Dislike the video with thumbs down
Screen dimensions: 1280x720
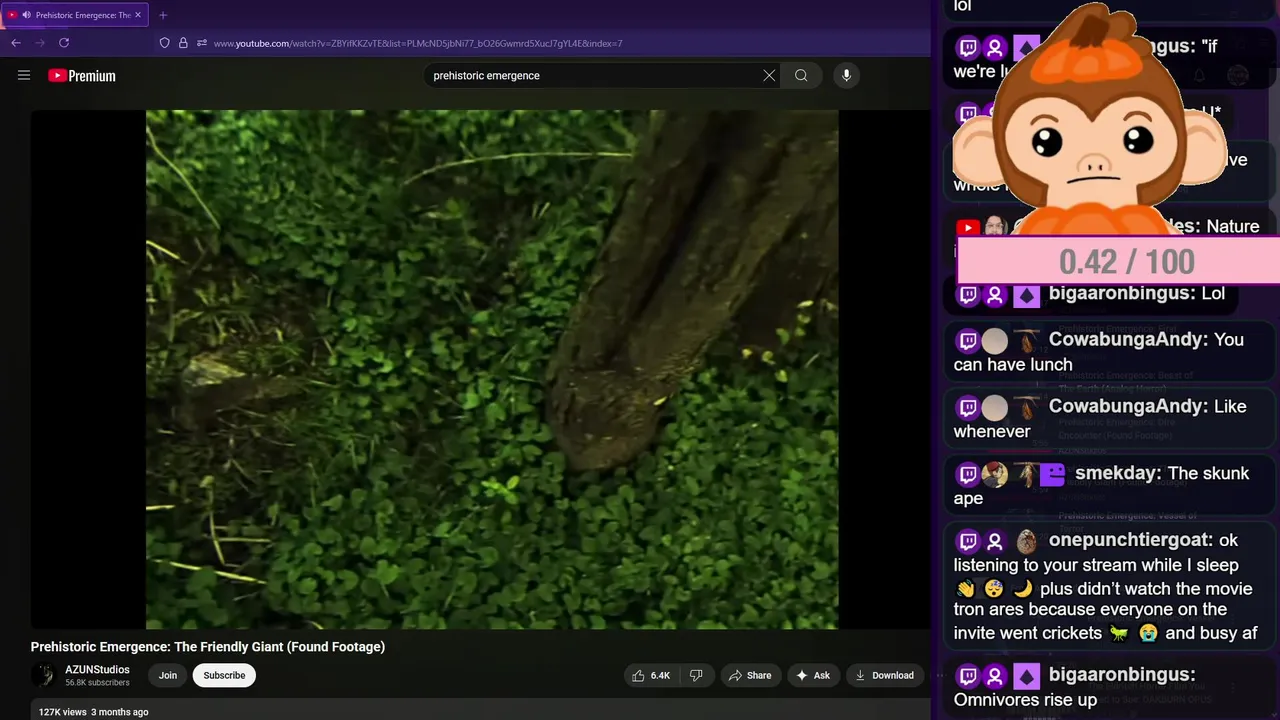pos(696,675)
